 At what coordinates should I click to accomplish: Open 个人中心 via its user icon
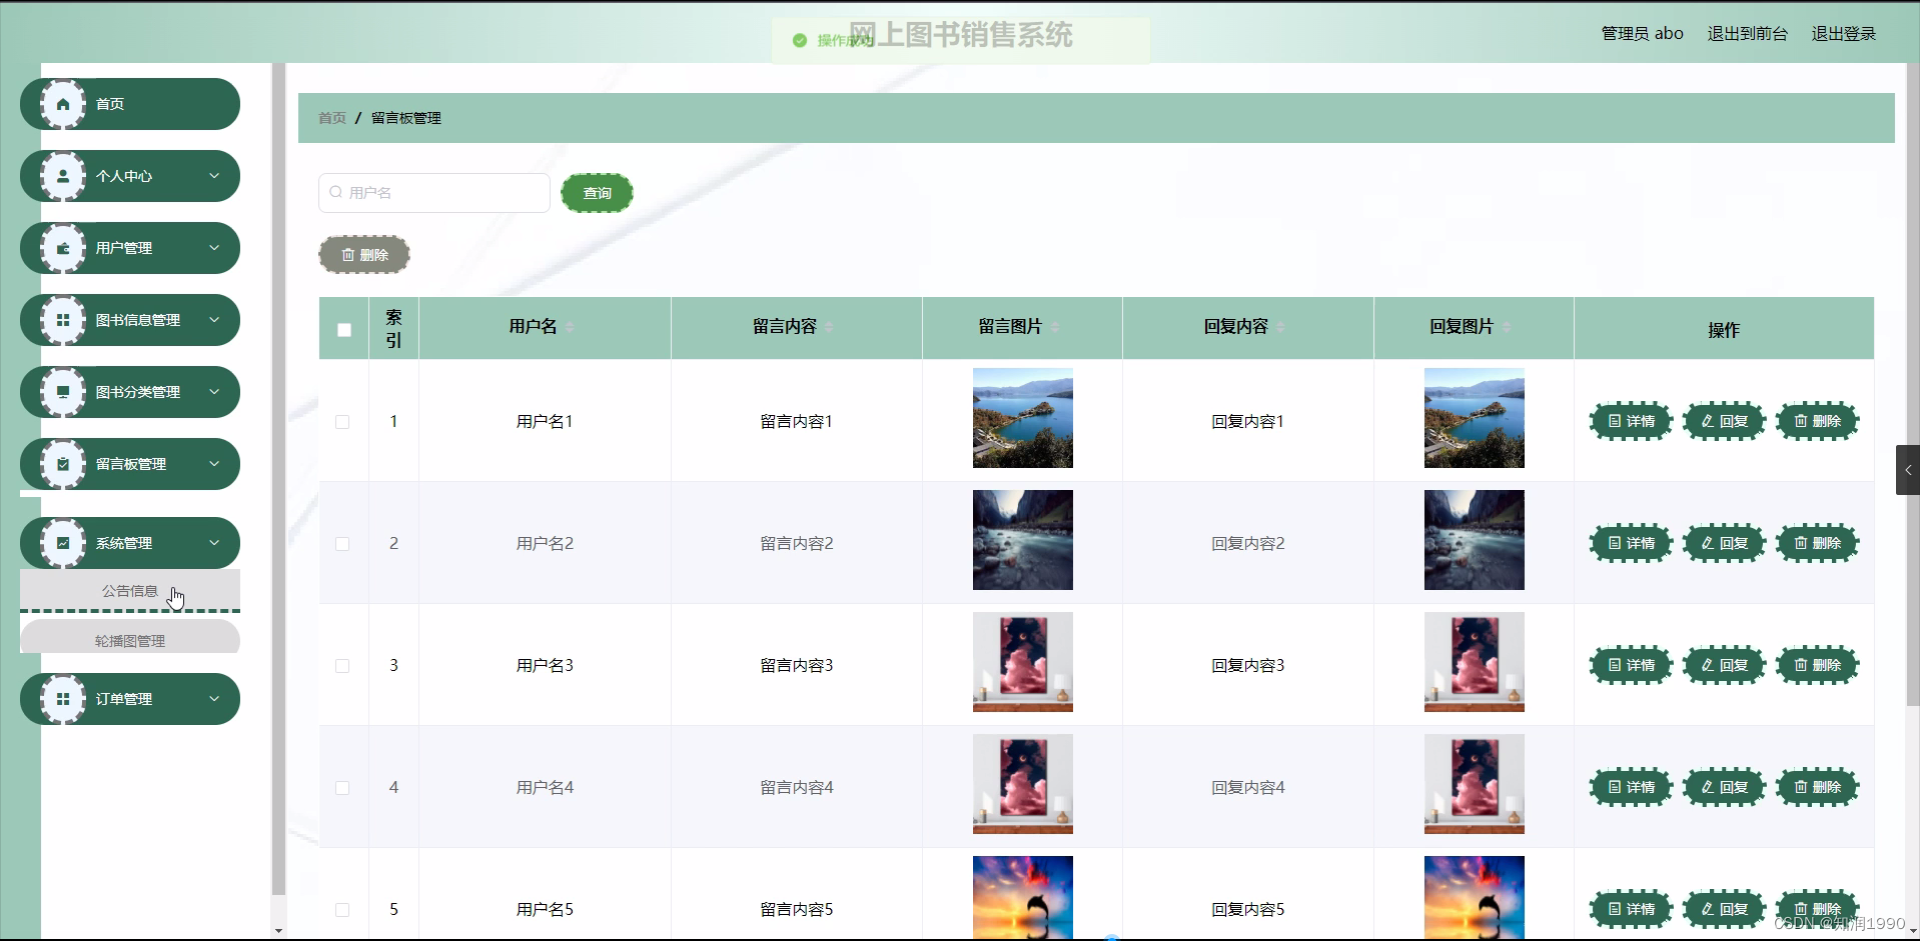point(63,175)
